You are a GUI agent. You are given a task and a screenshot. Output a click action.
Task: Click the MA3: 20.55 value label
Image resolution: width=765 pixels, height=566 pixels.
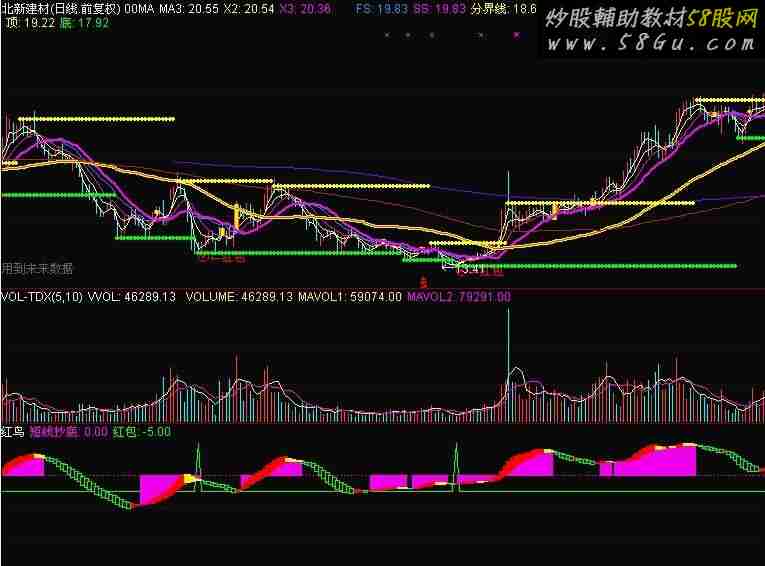tap(189, 9)
